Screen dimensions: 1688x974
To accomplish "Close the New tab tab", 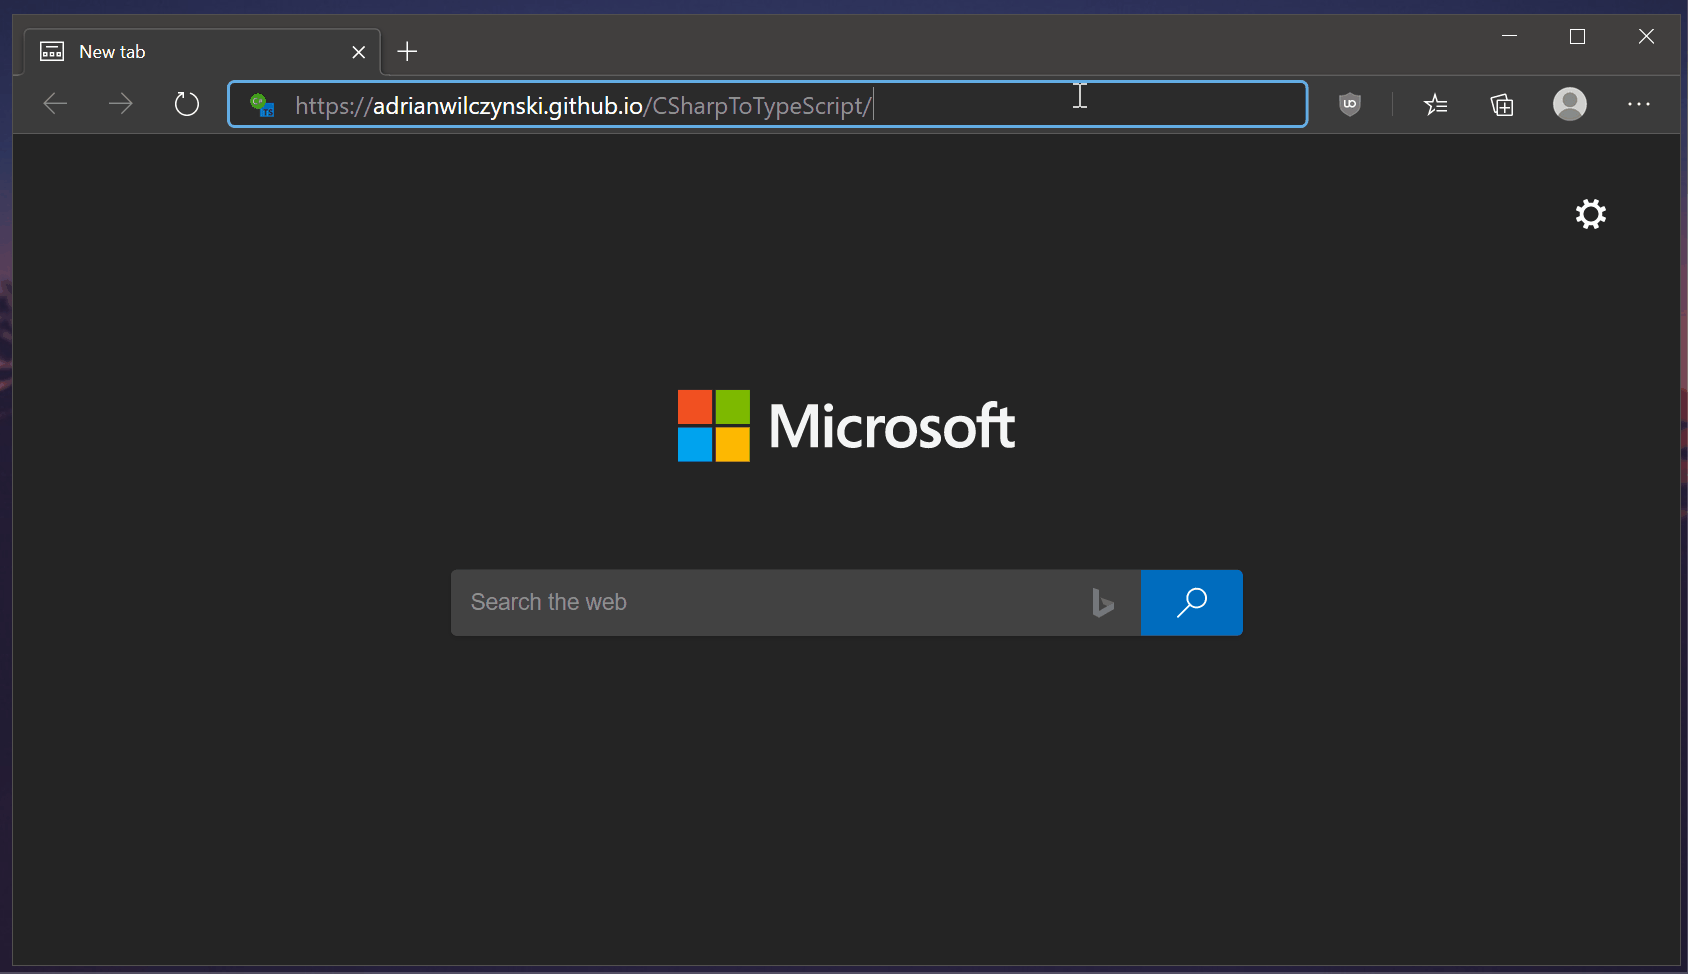I will pyautogui.click(x=359, y=52).
